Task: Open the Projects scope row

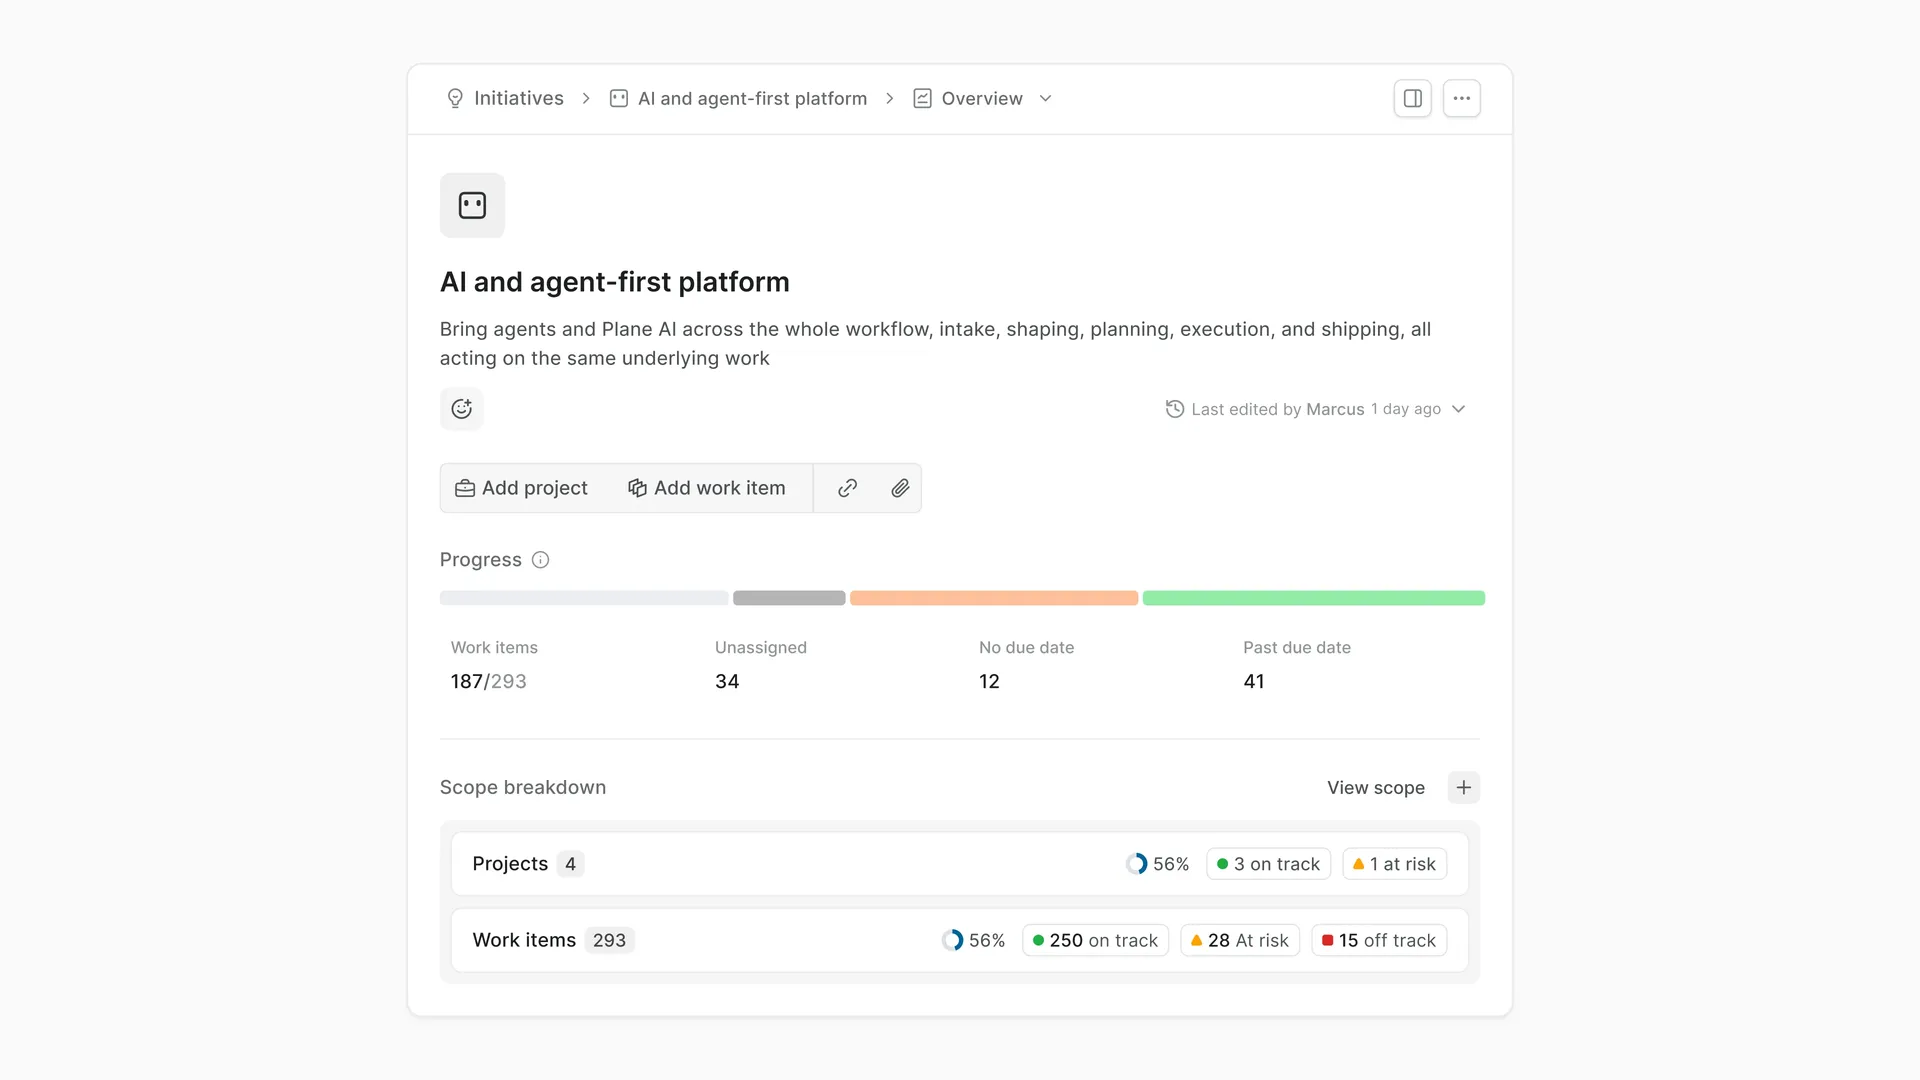Action: (x=960, y=864)
